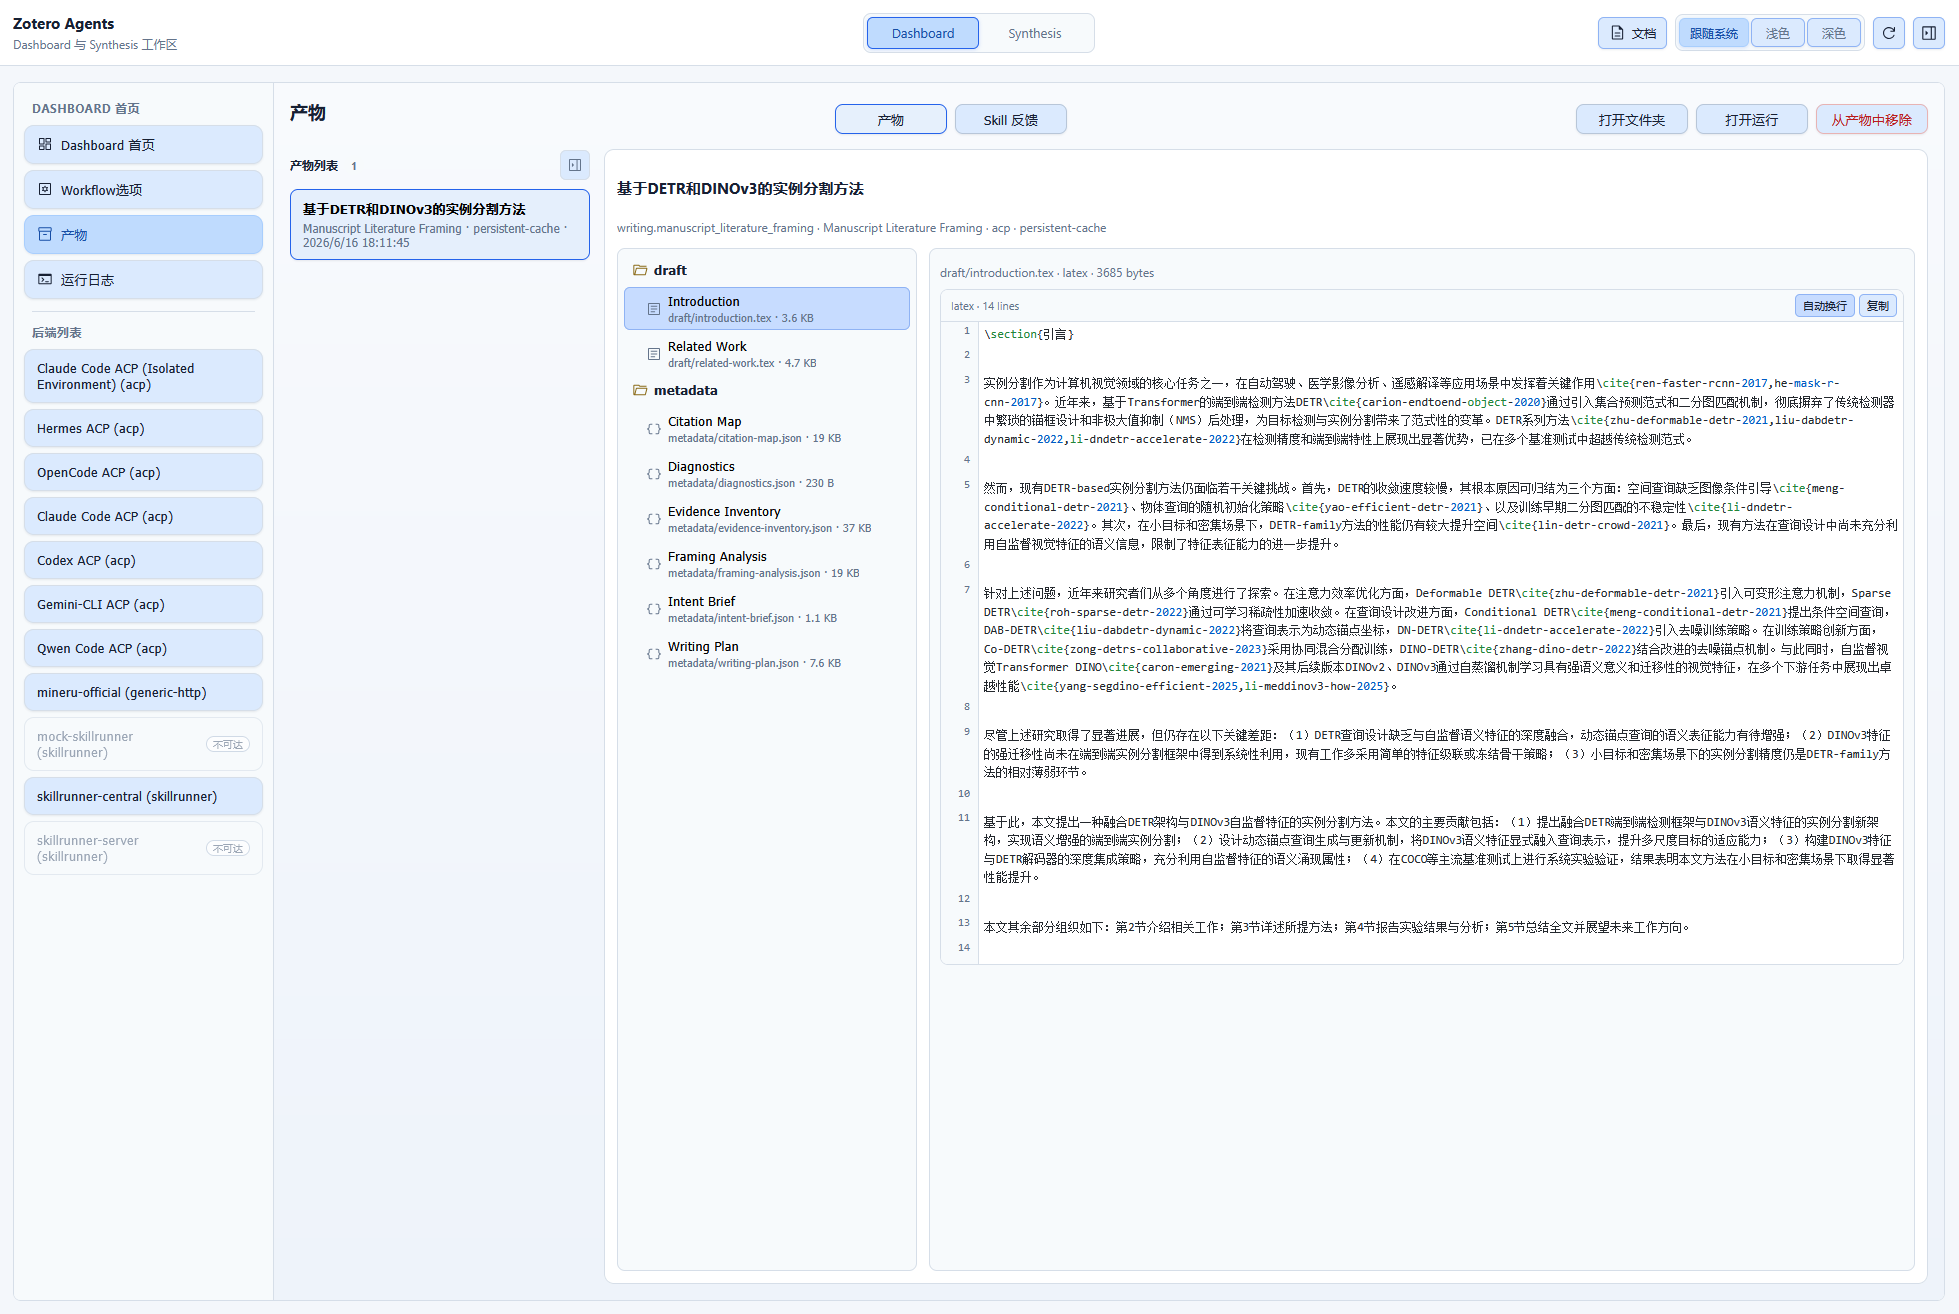
Task: Select the skillrunner-server backend
Action: (x=143, y=848)
